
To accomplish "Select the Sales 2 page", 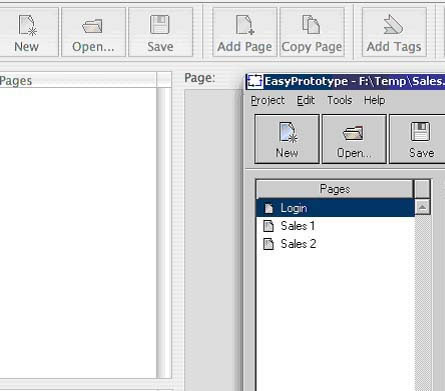I will click(x=335, y=244).
